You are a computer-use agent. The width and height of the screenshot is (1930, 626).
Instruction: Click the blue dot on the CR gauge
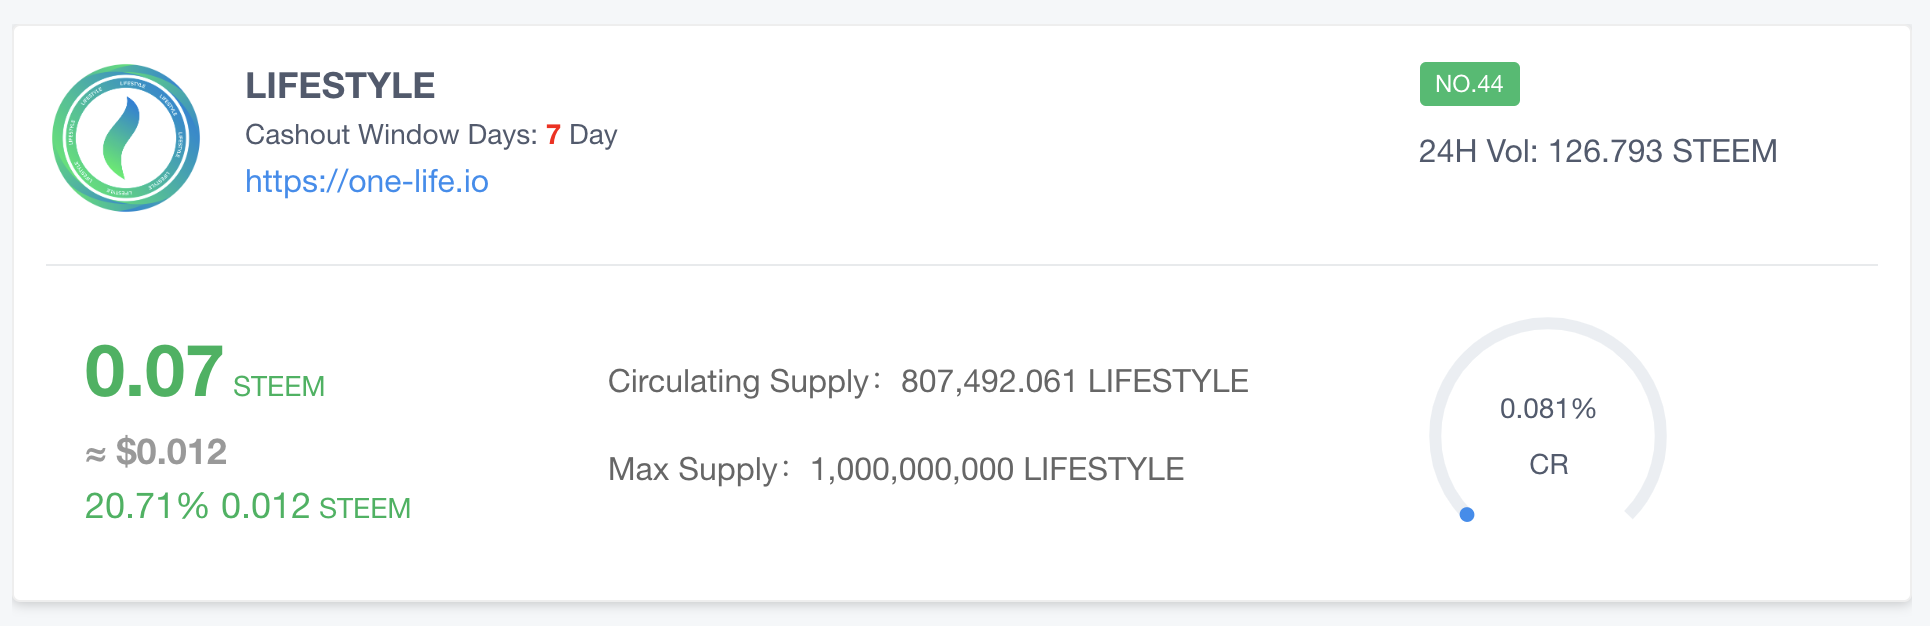[1467, 515]
